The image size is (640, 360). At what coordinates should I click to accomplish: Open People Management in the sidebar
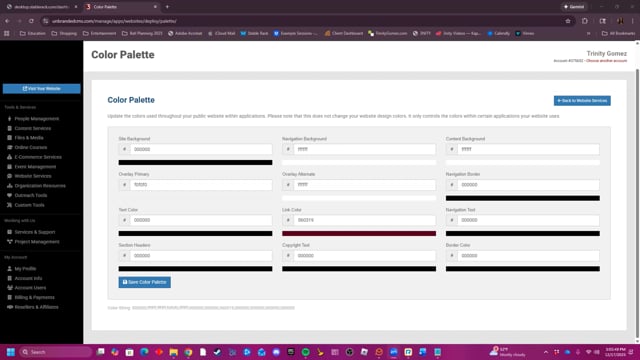(x=37, y=119)
